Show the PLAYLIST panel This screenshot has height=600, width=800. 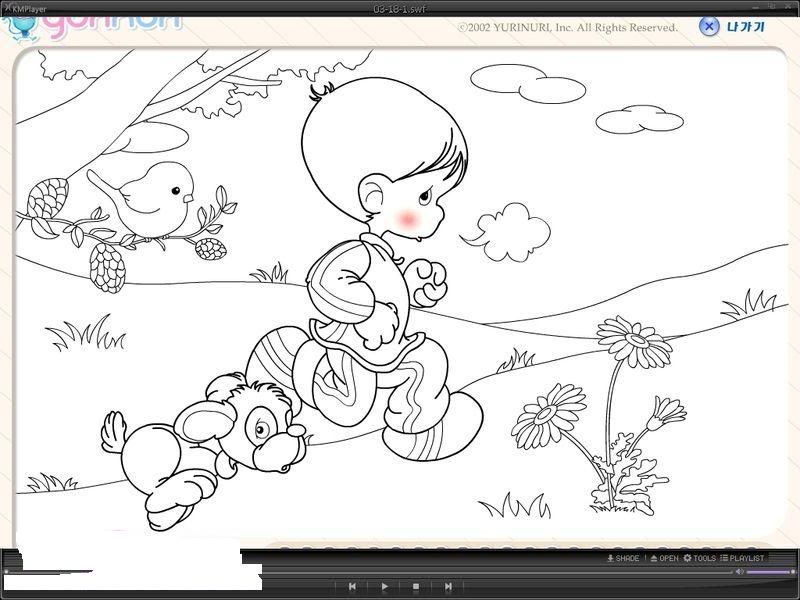(x=742, y=558)
